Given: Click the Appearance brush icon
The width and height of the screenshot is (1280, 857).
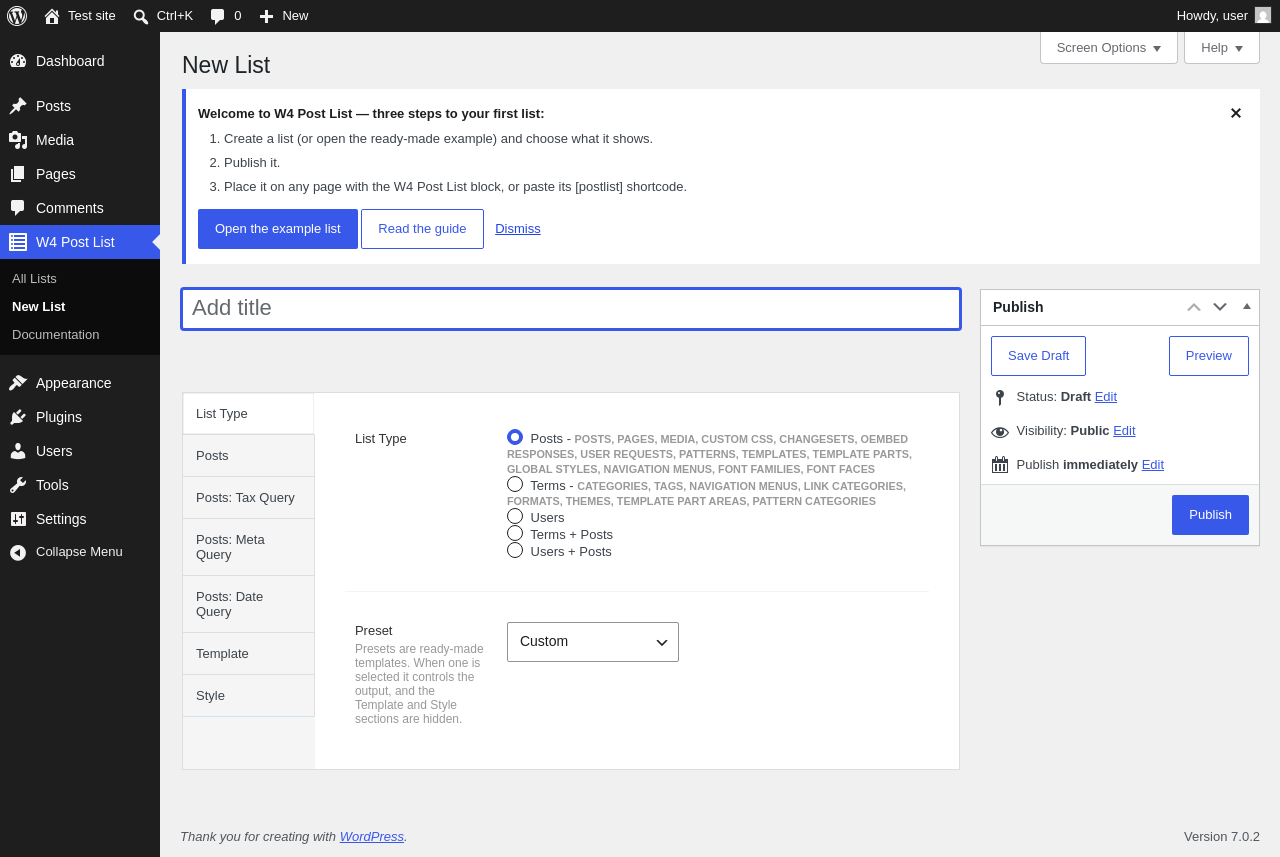Looking at the screenshot, I should tap(18, 383).
